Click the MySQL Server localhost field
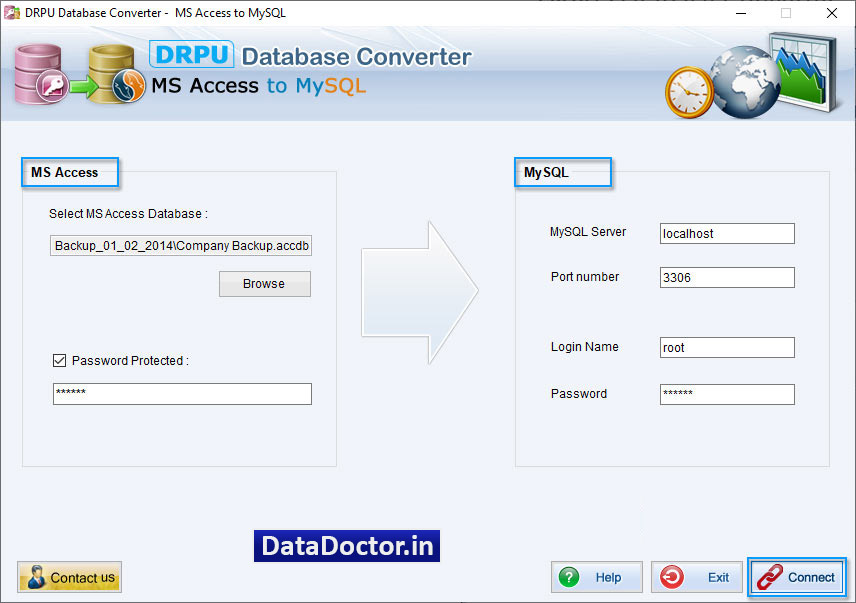Image resolution: width=856 pixels, height=603 pixels. [727, 233]
